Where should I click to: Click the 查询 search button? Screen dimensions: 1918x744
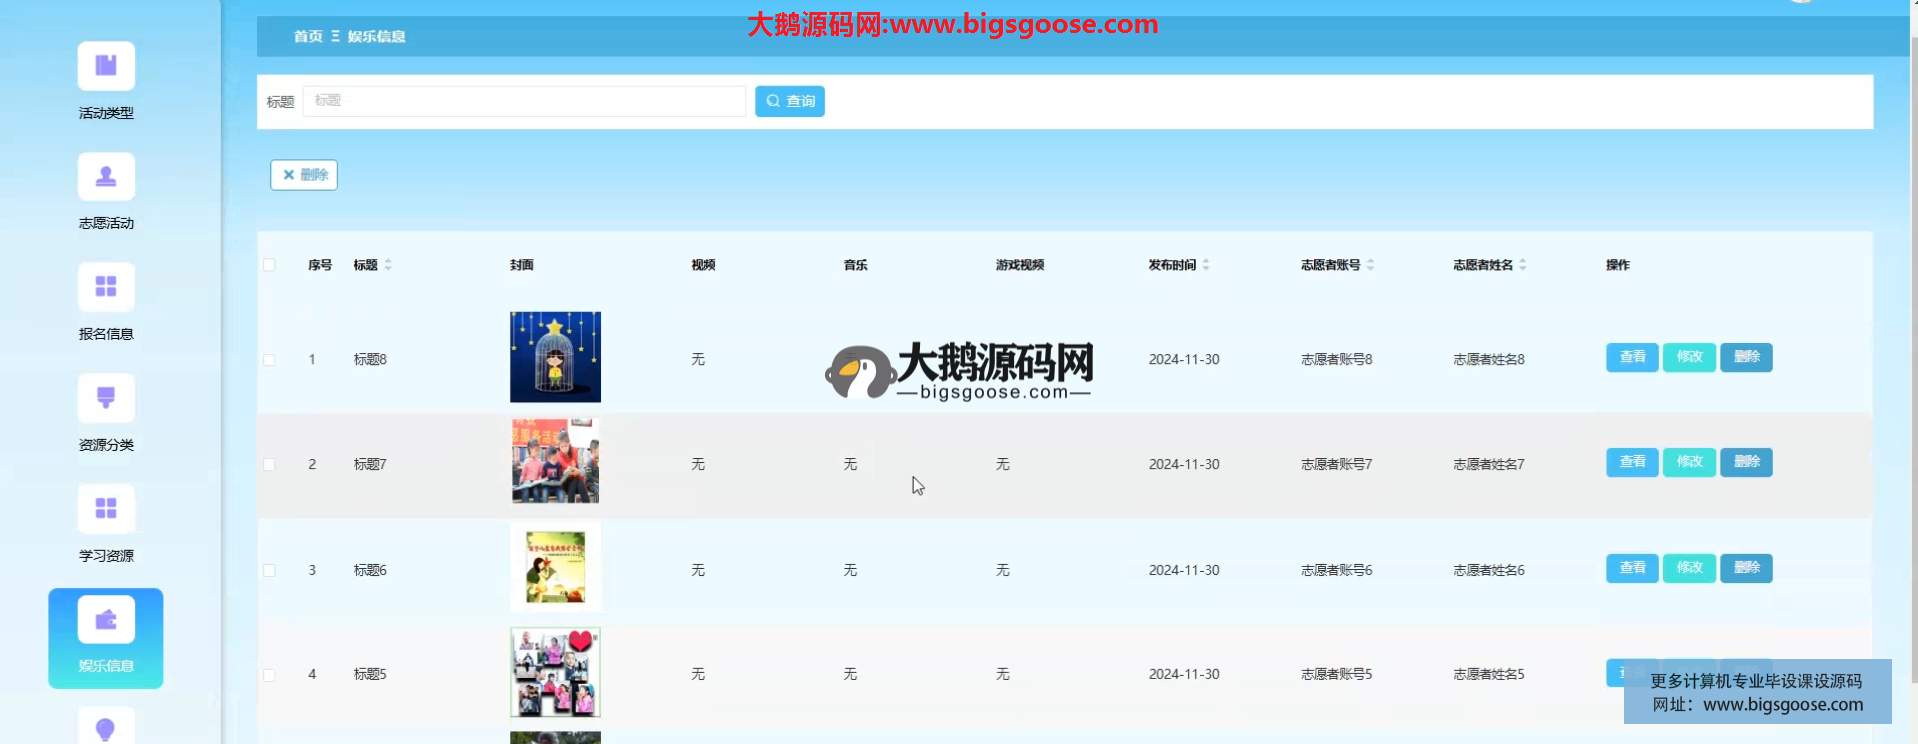(789, 101)
